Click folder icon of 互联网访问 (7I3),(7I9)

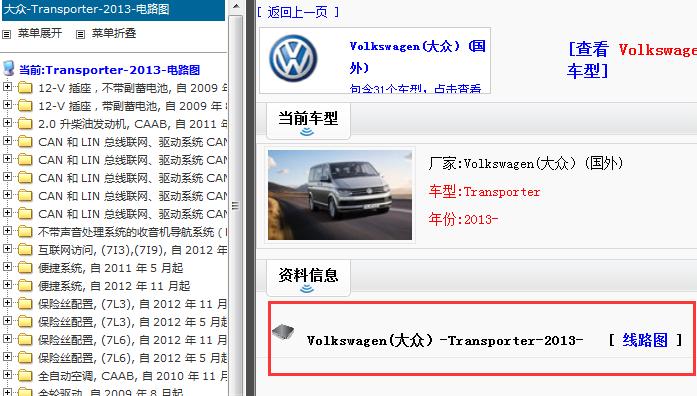(x=25, y=250)
